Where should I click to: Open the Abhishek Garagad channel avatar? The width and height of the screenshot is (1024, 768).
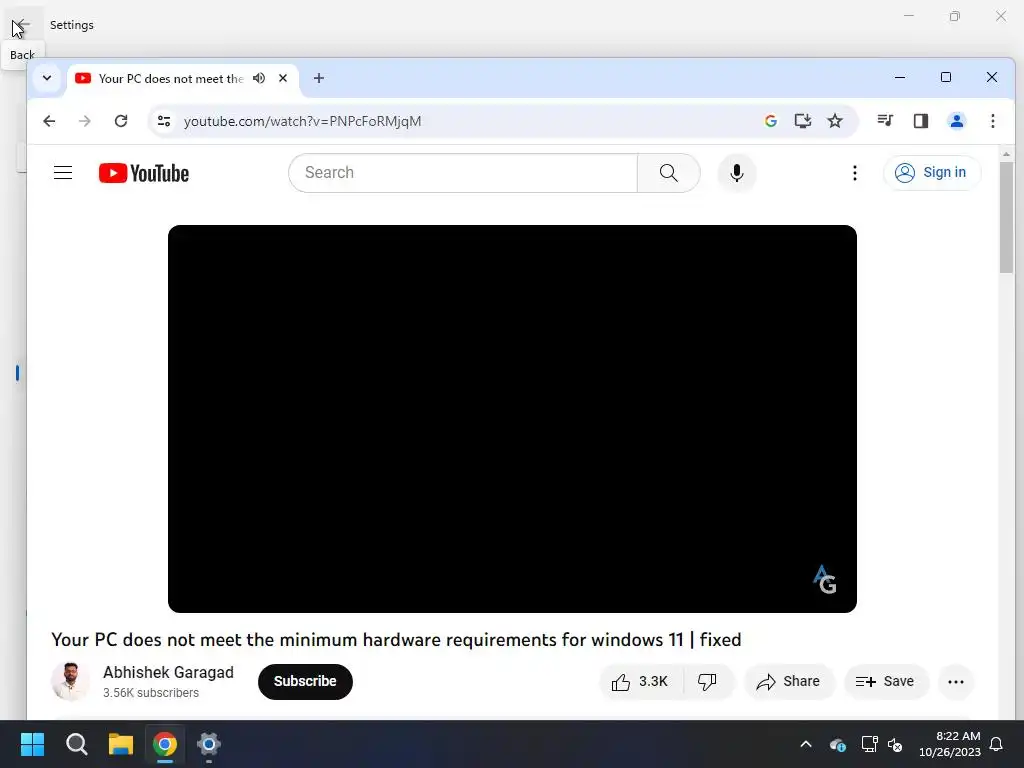click(x=70, y=681)
